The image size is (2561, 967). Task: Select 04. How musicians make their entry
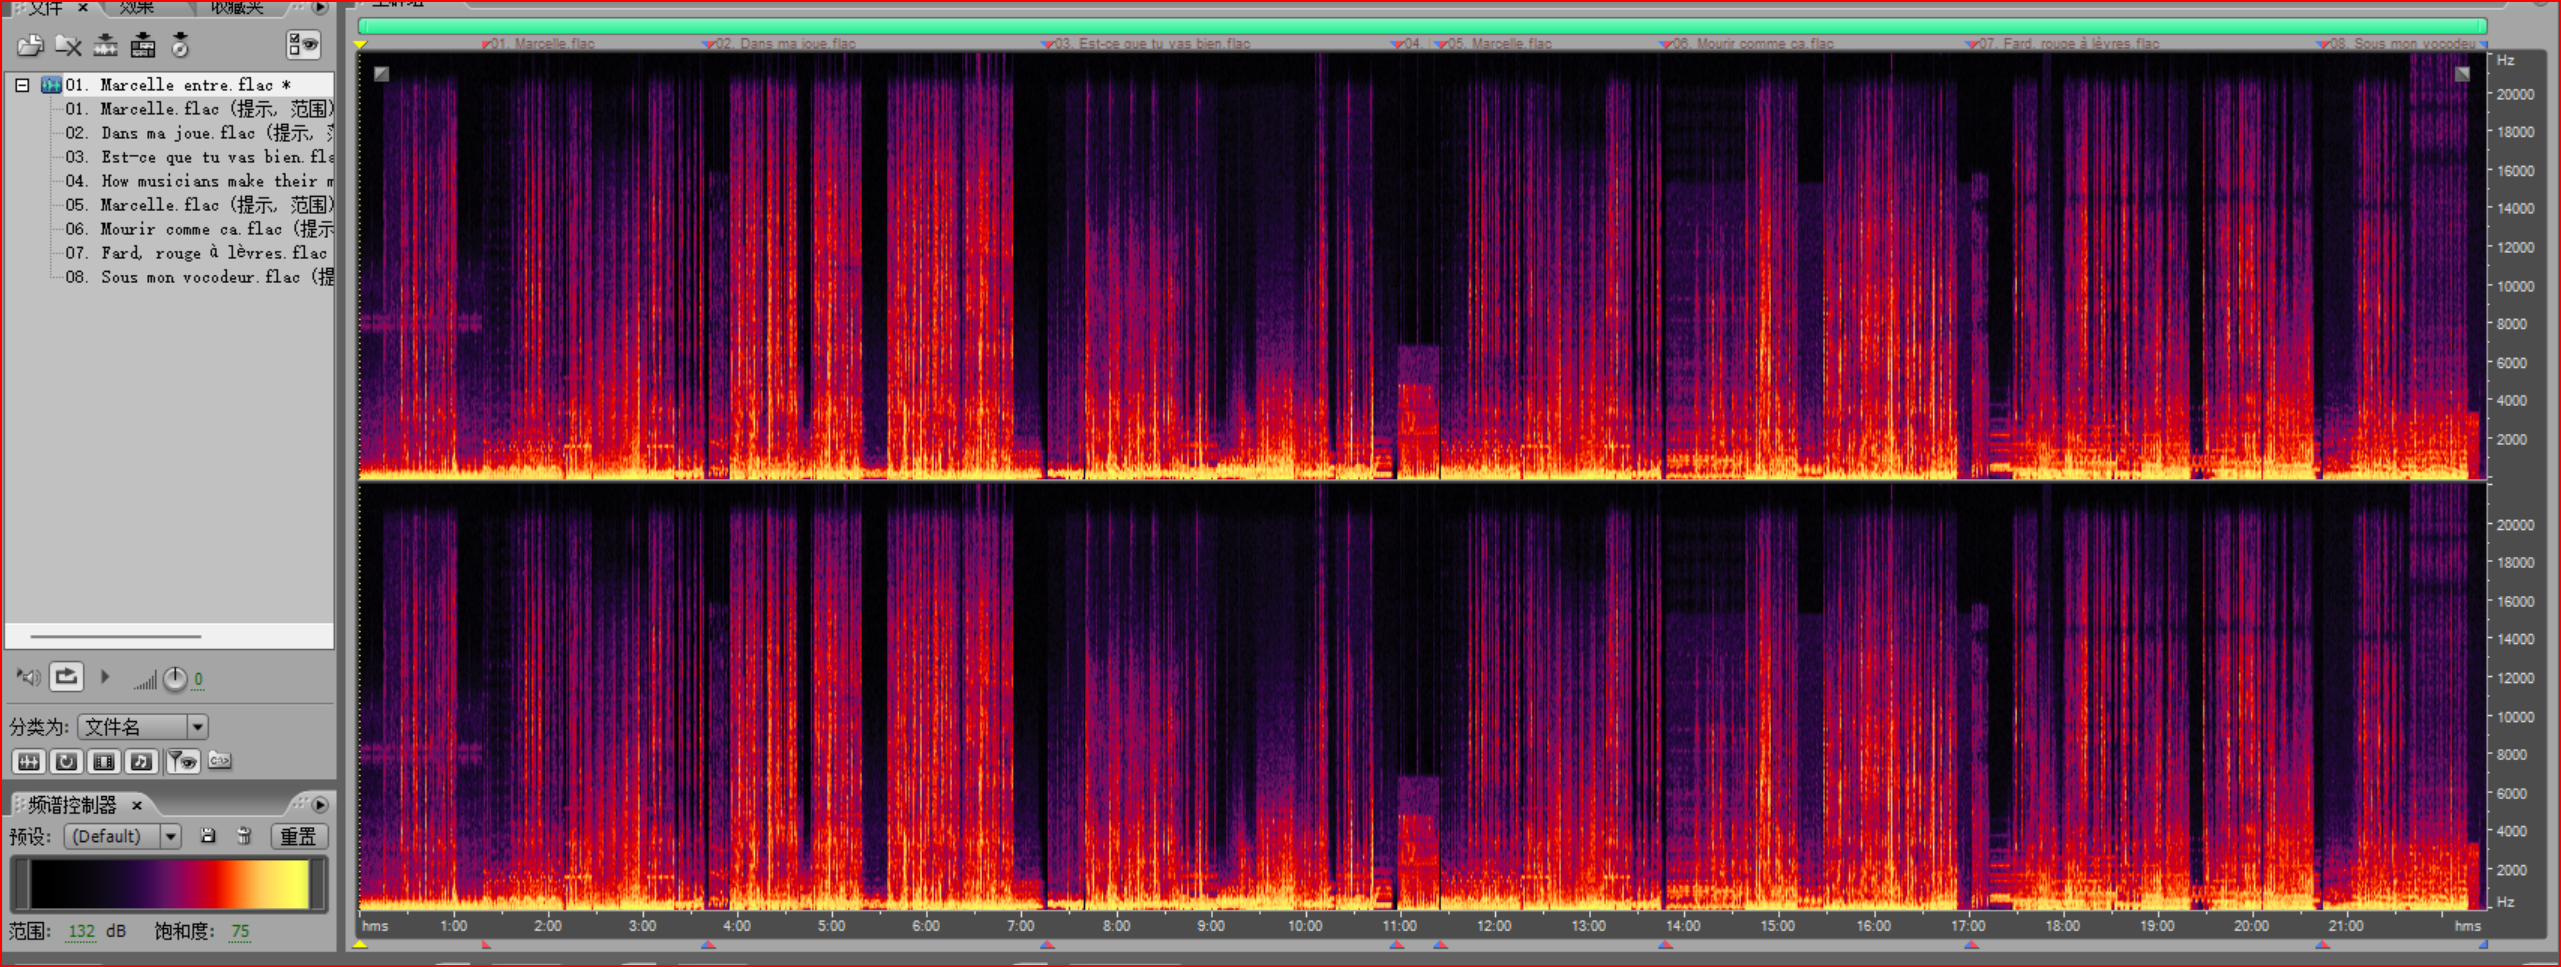click(x=199, y=181)
